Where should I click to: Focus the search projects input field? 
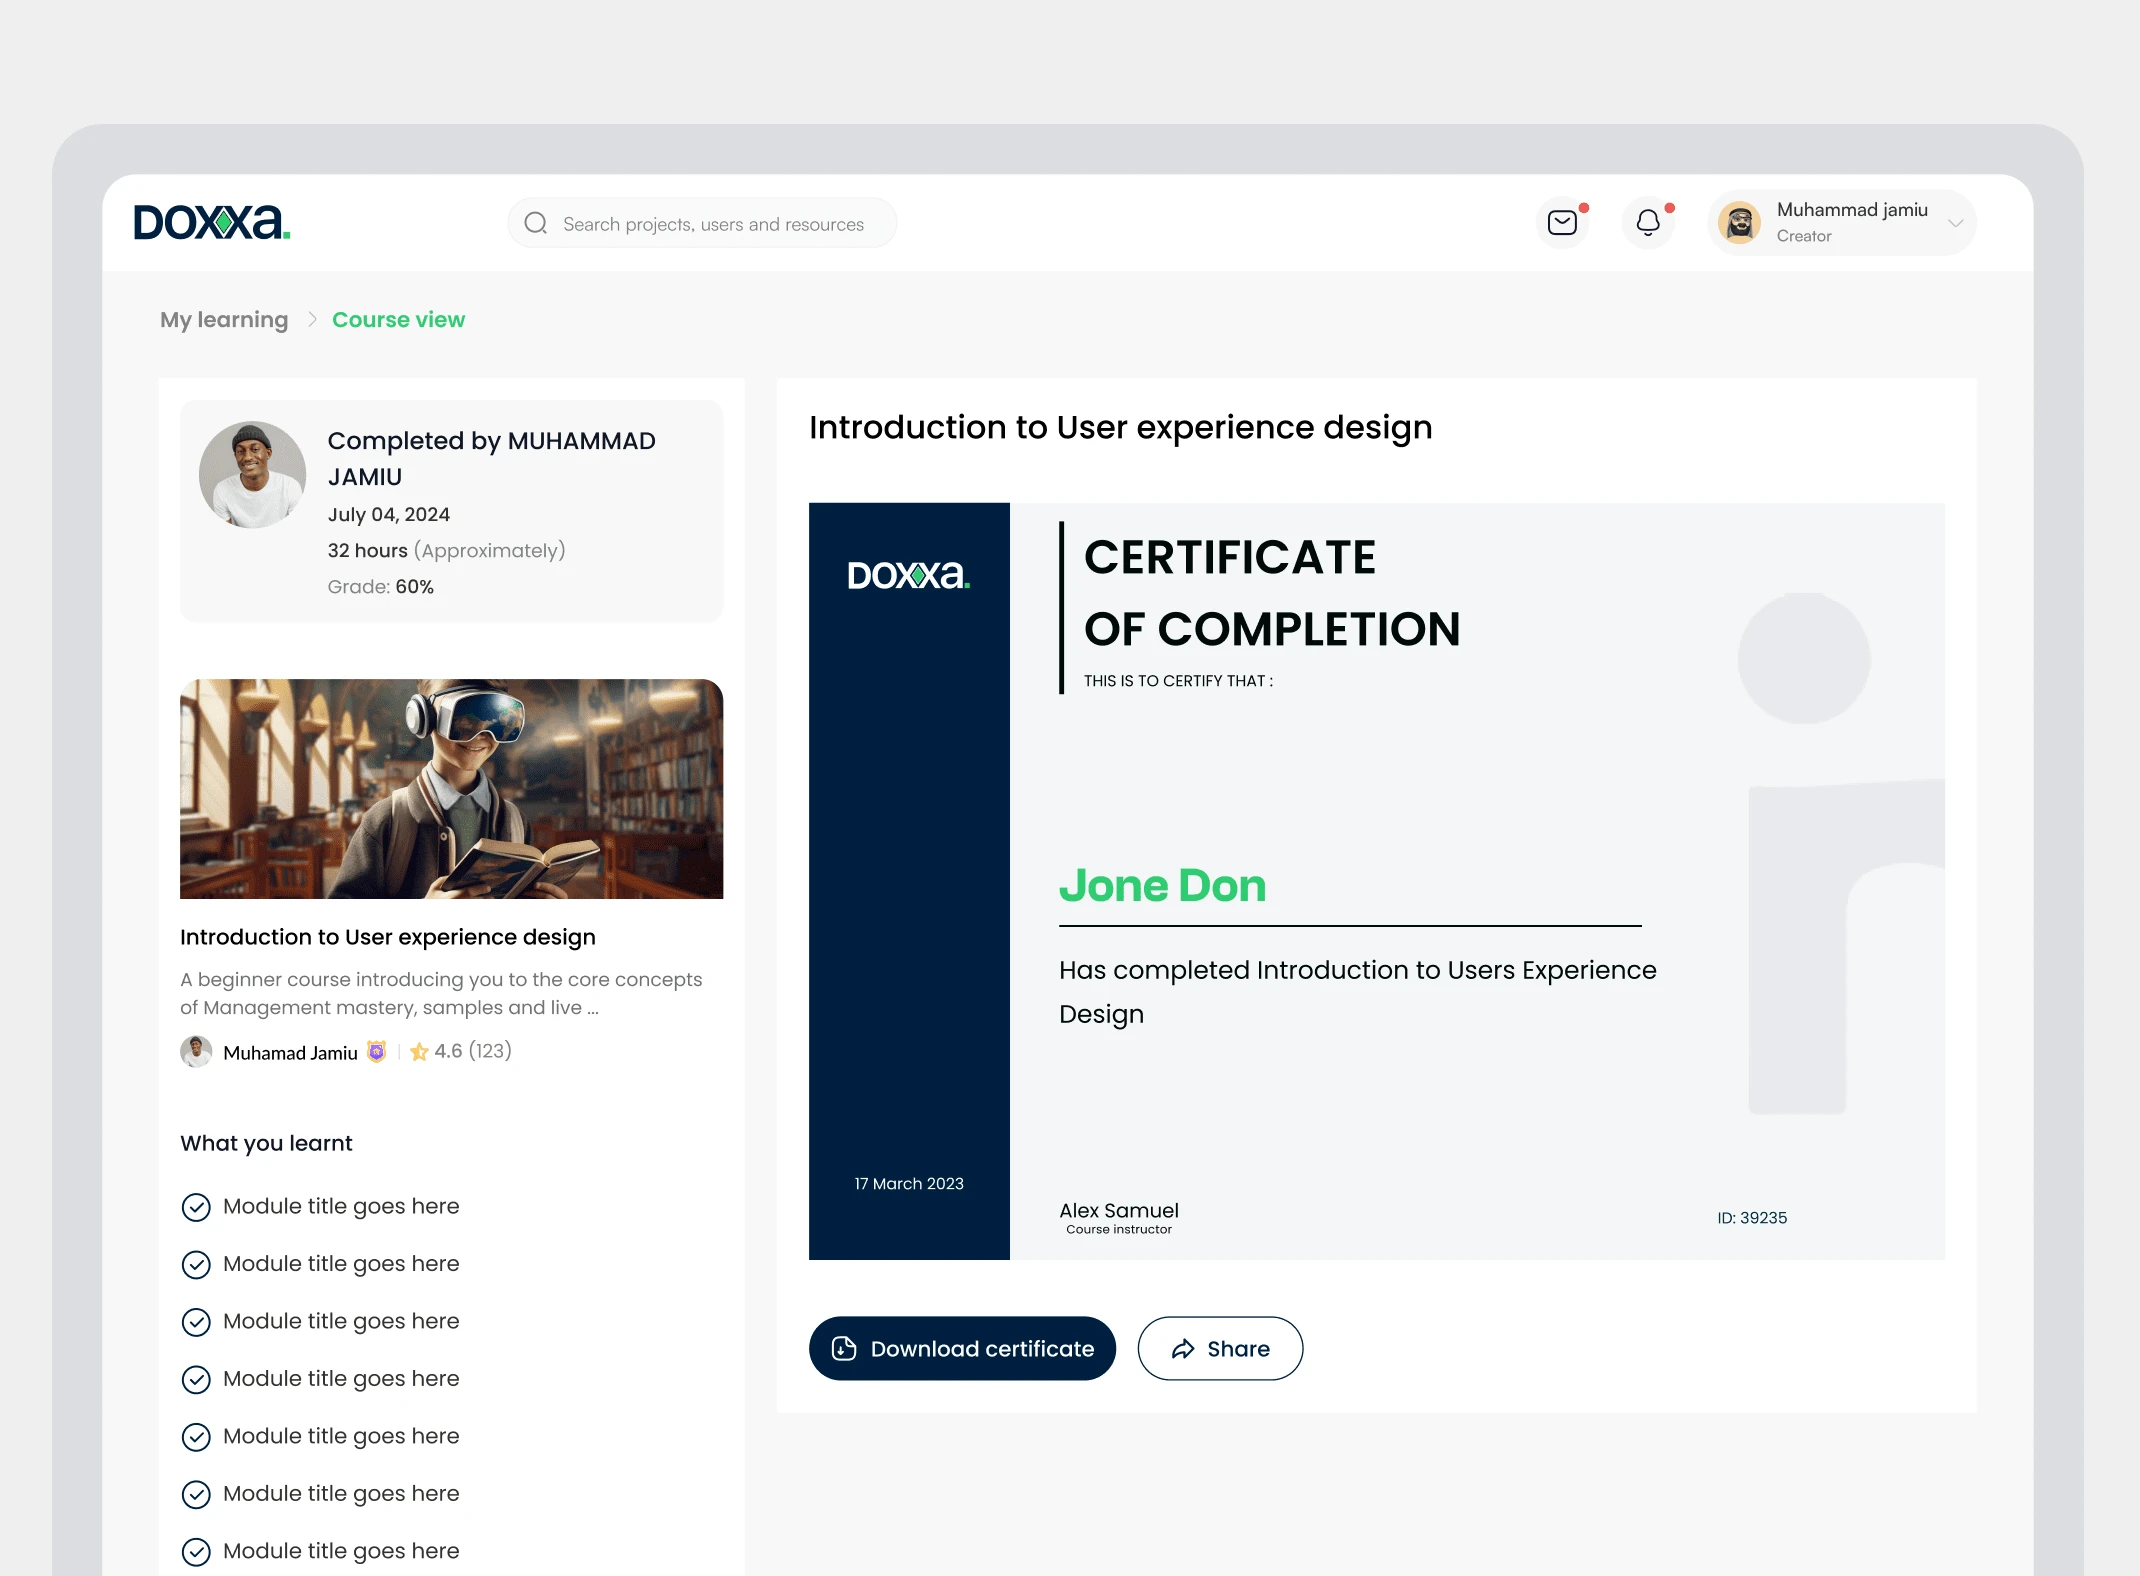coord(702,223)
